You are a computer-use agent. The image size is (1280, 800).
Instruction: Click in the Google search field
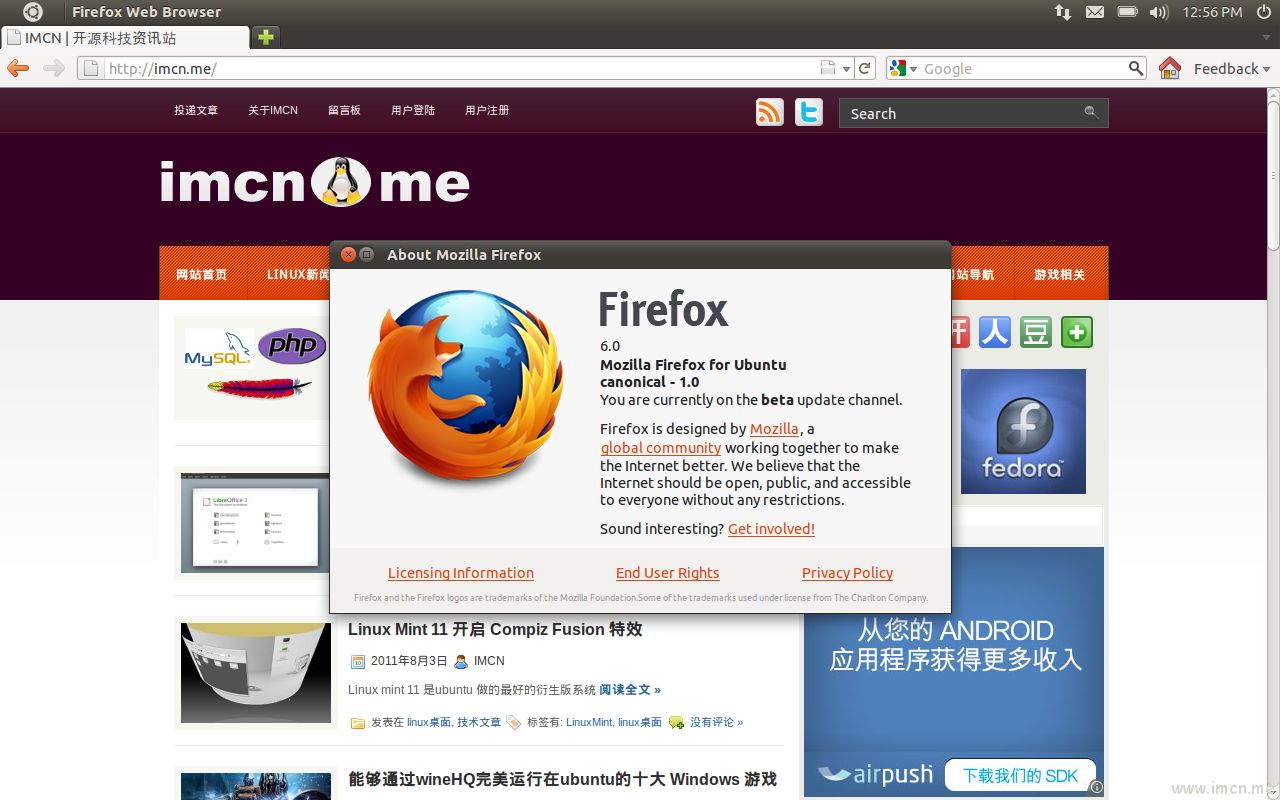1022,68
